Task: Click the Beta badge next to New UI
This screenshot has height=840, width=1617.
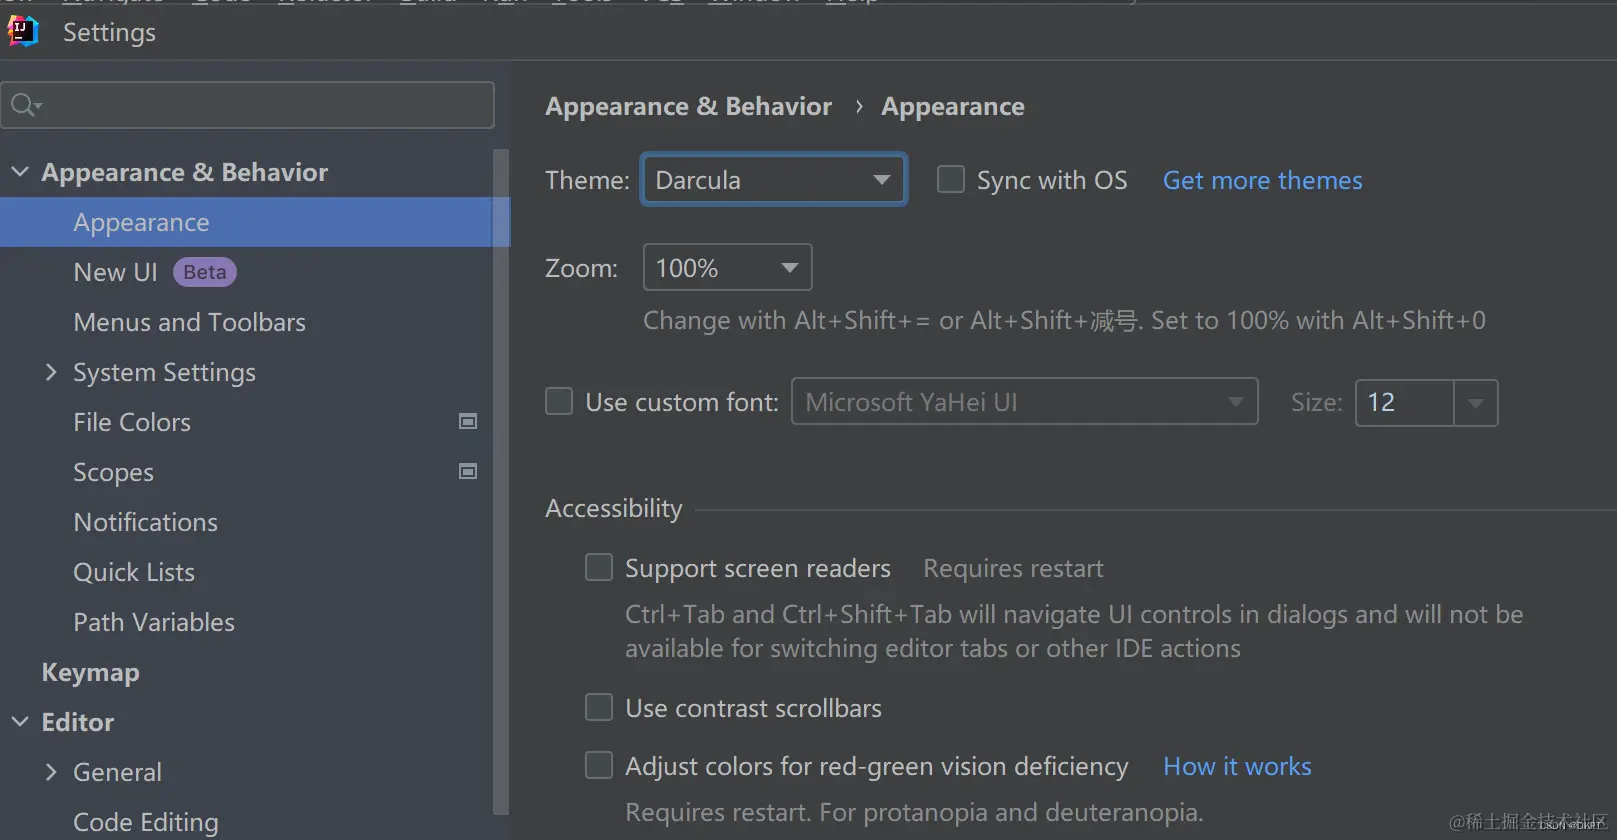Action: tap(205, 272)
